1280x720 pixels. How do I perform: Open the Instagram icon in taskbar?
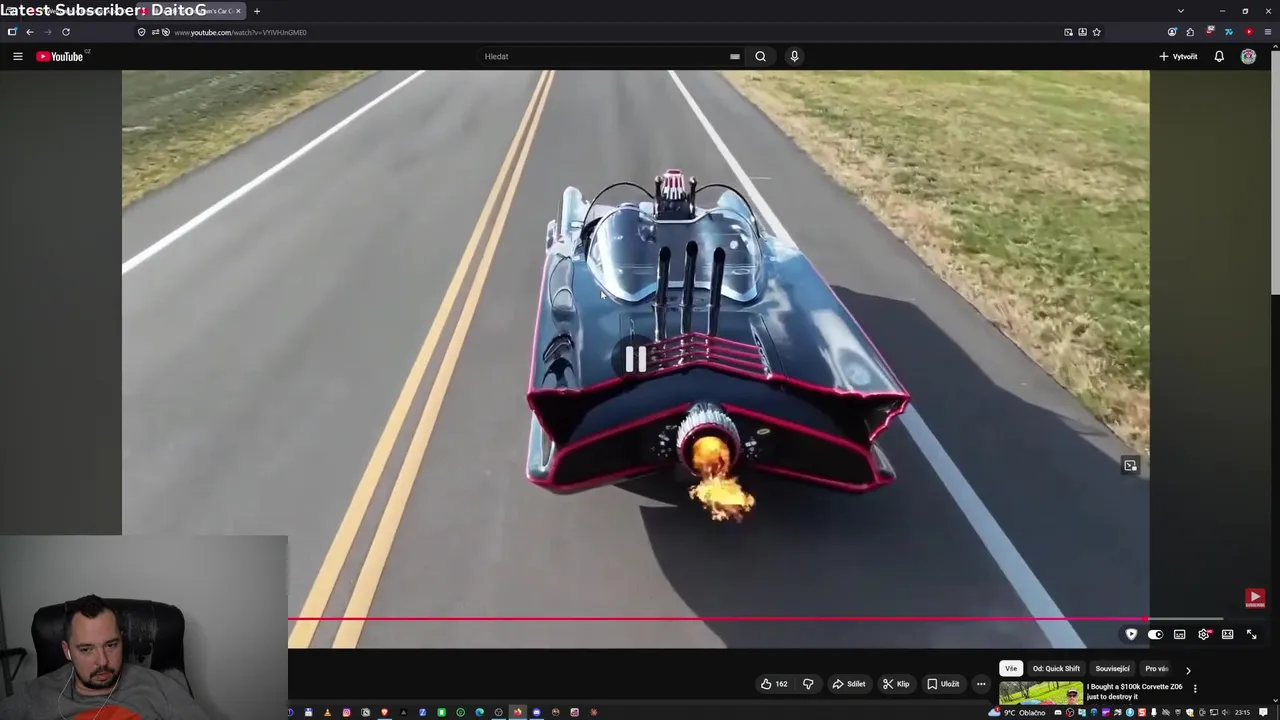click(x=347, y=712)
